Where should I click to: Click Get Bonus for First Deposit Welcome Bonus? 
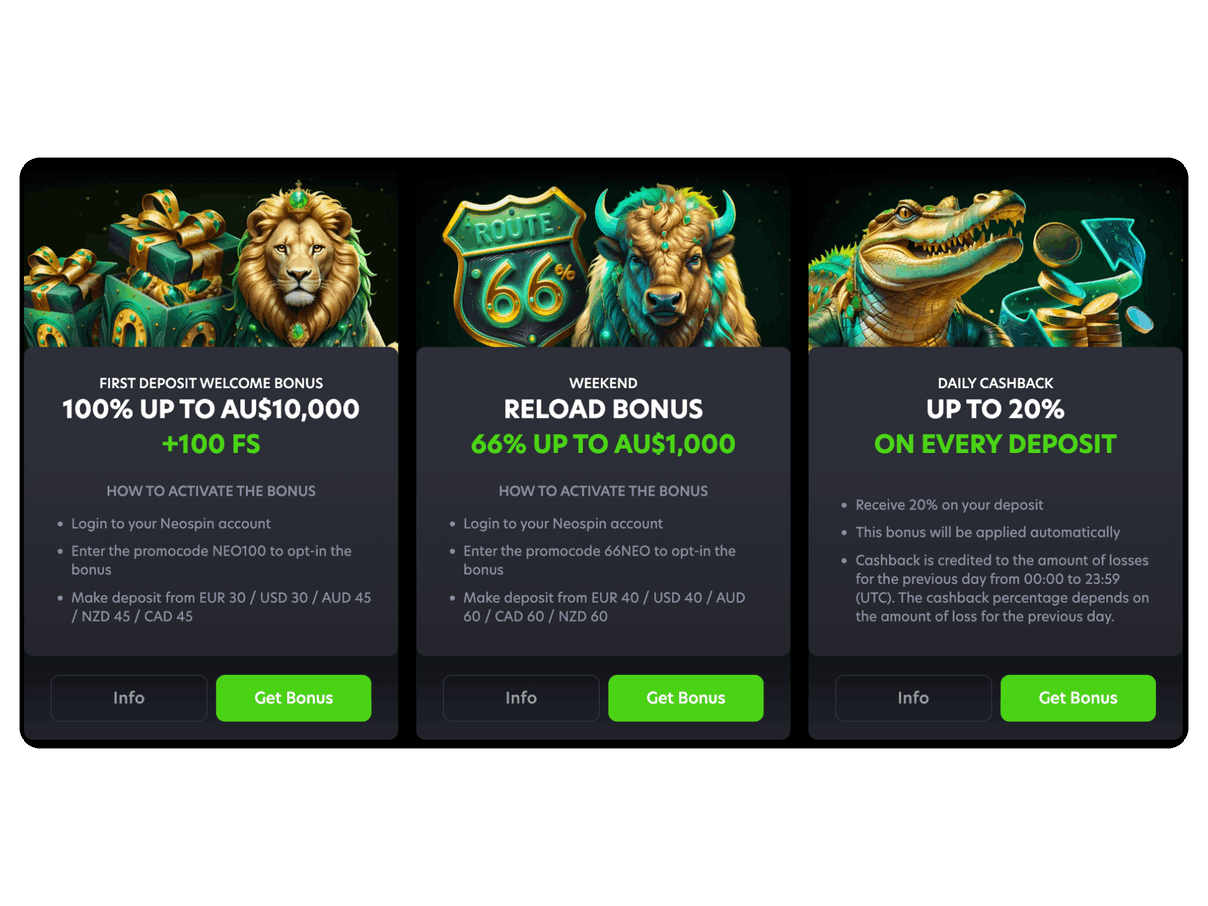coord(293,698)
